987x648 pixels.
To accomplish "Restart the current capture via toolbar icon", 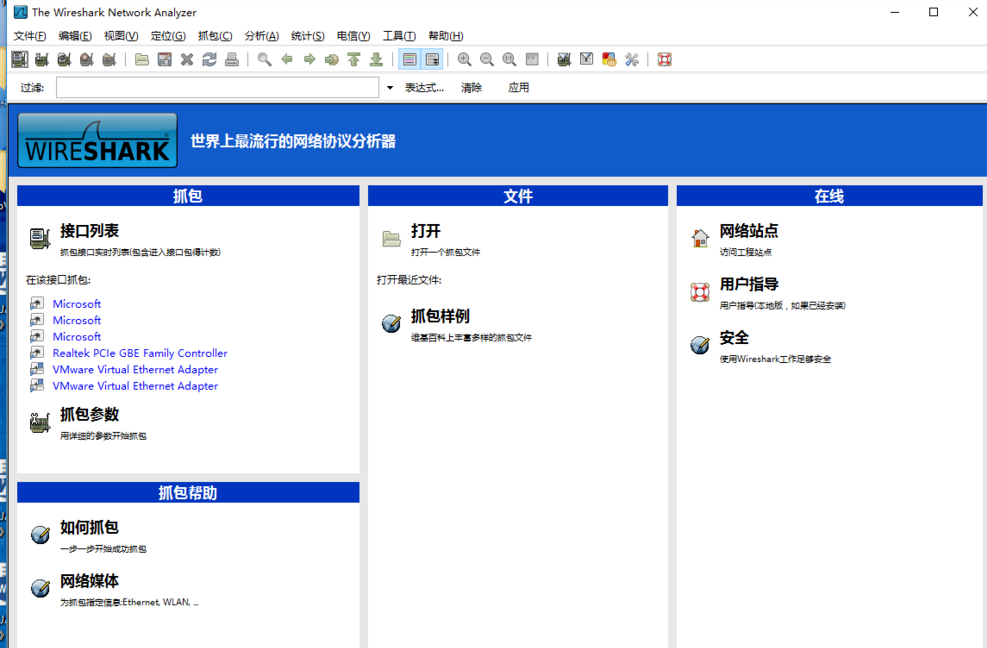I will pos(107,59).
